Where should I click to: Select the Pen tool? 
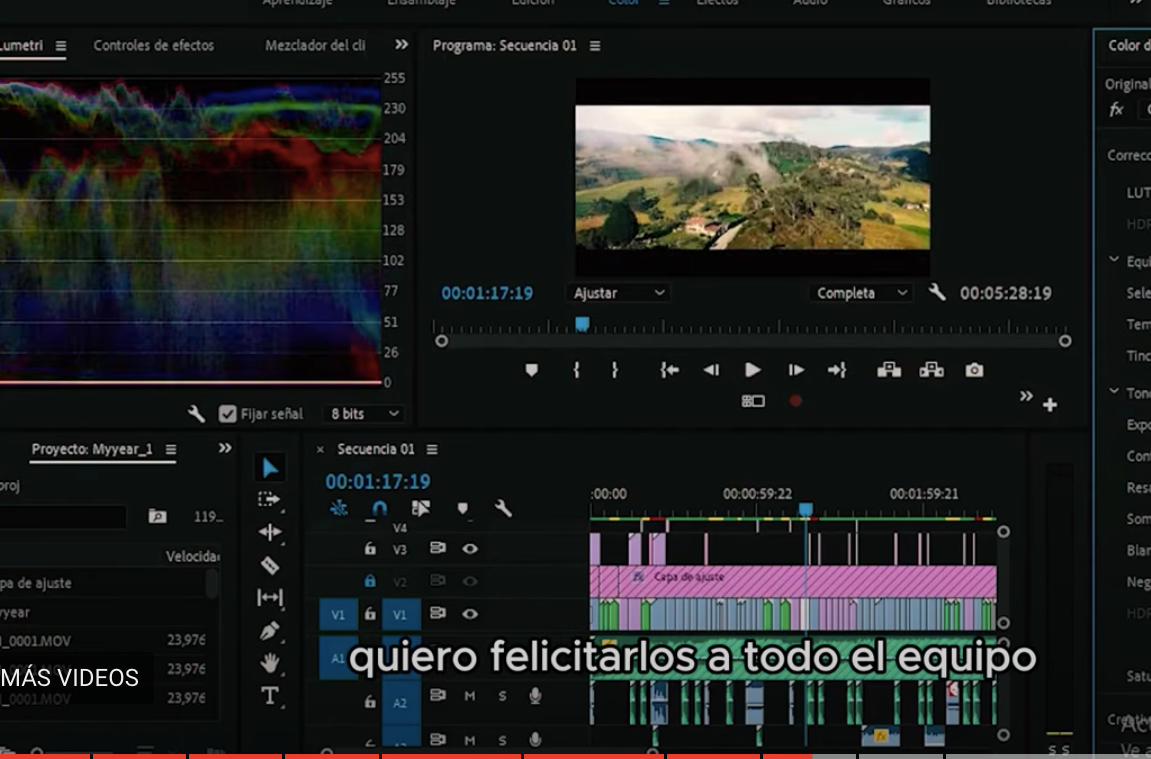click(270, 631)
